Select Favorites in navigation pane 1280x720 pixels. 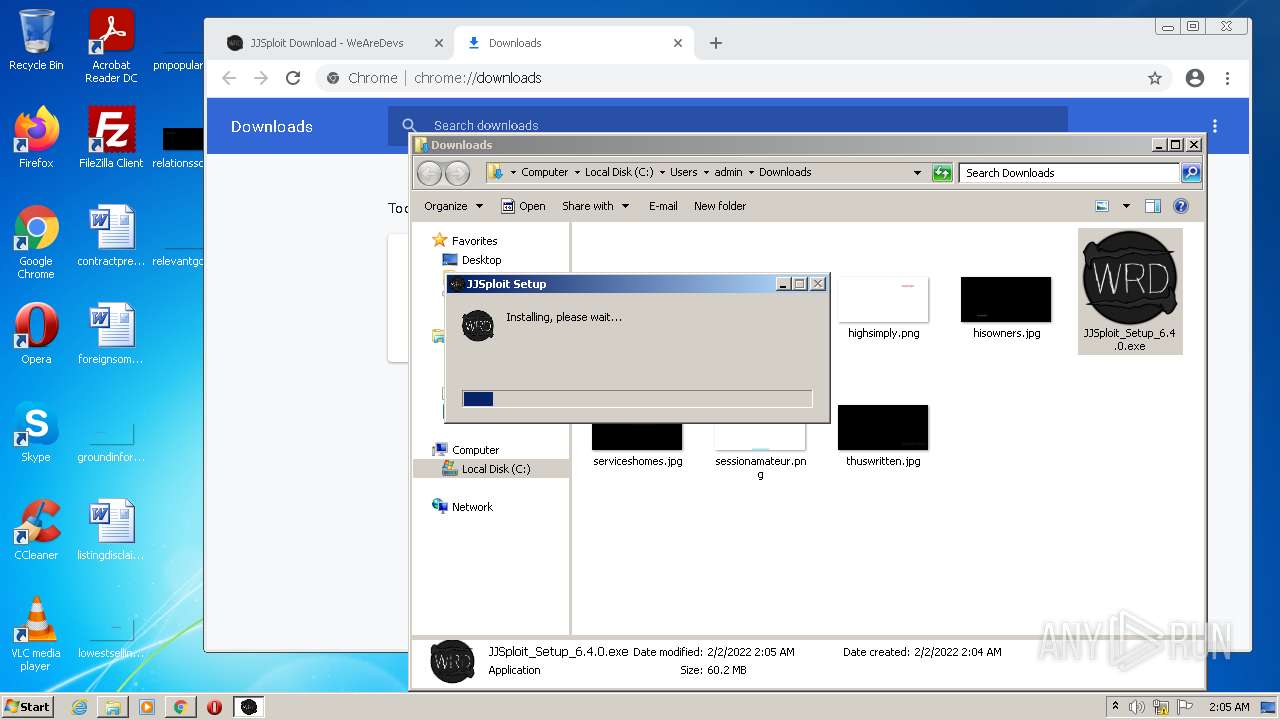[x=465, y=241]
